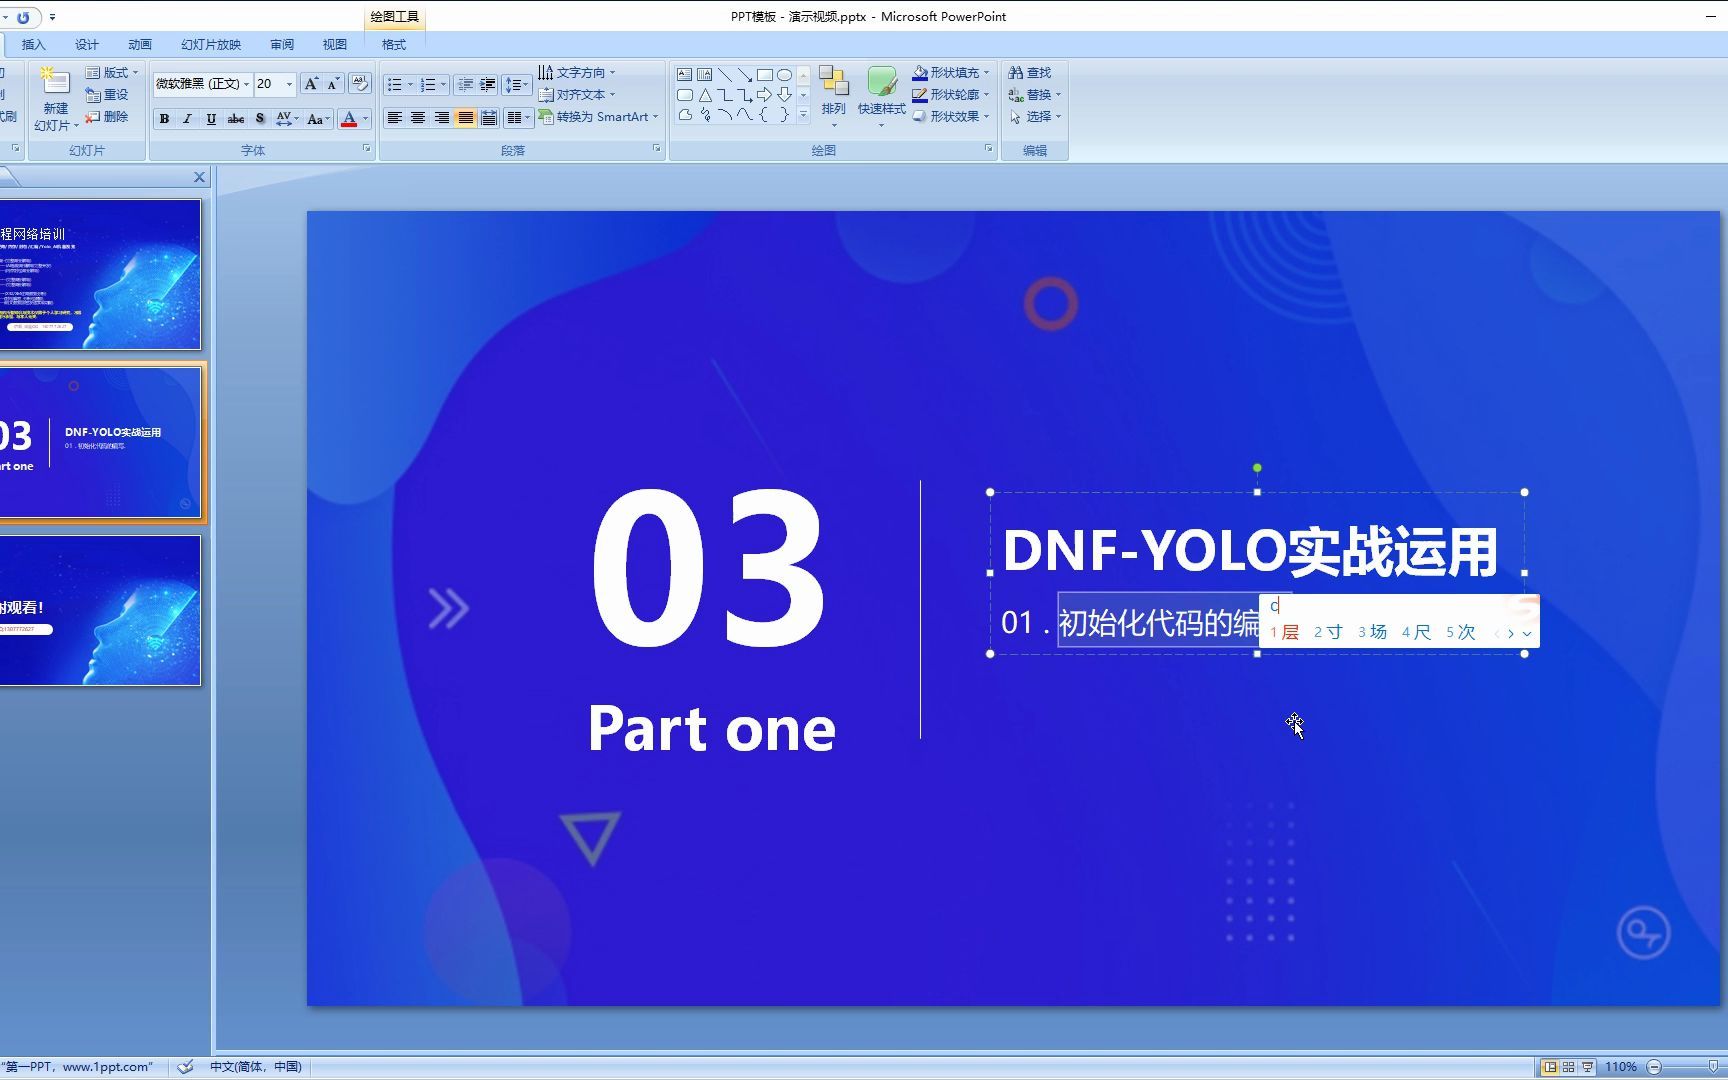Screen dimensions: 1728x1080
Task: Start slideshow from status bar icon
Action: point(1587,1067)
